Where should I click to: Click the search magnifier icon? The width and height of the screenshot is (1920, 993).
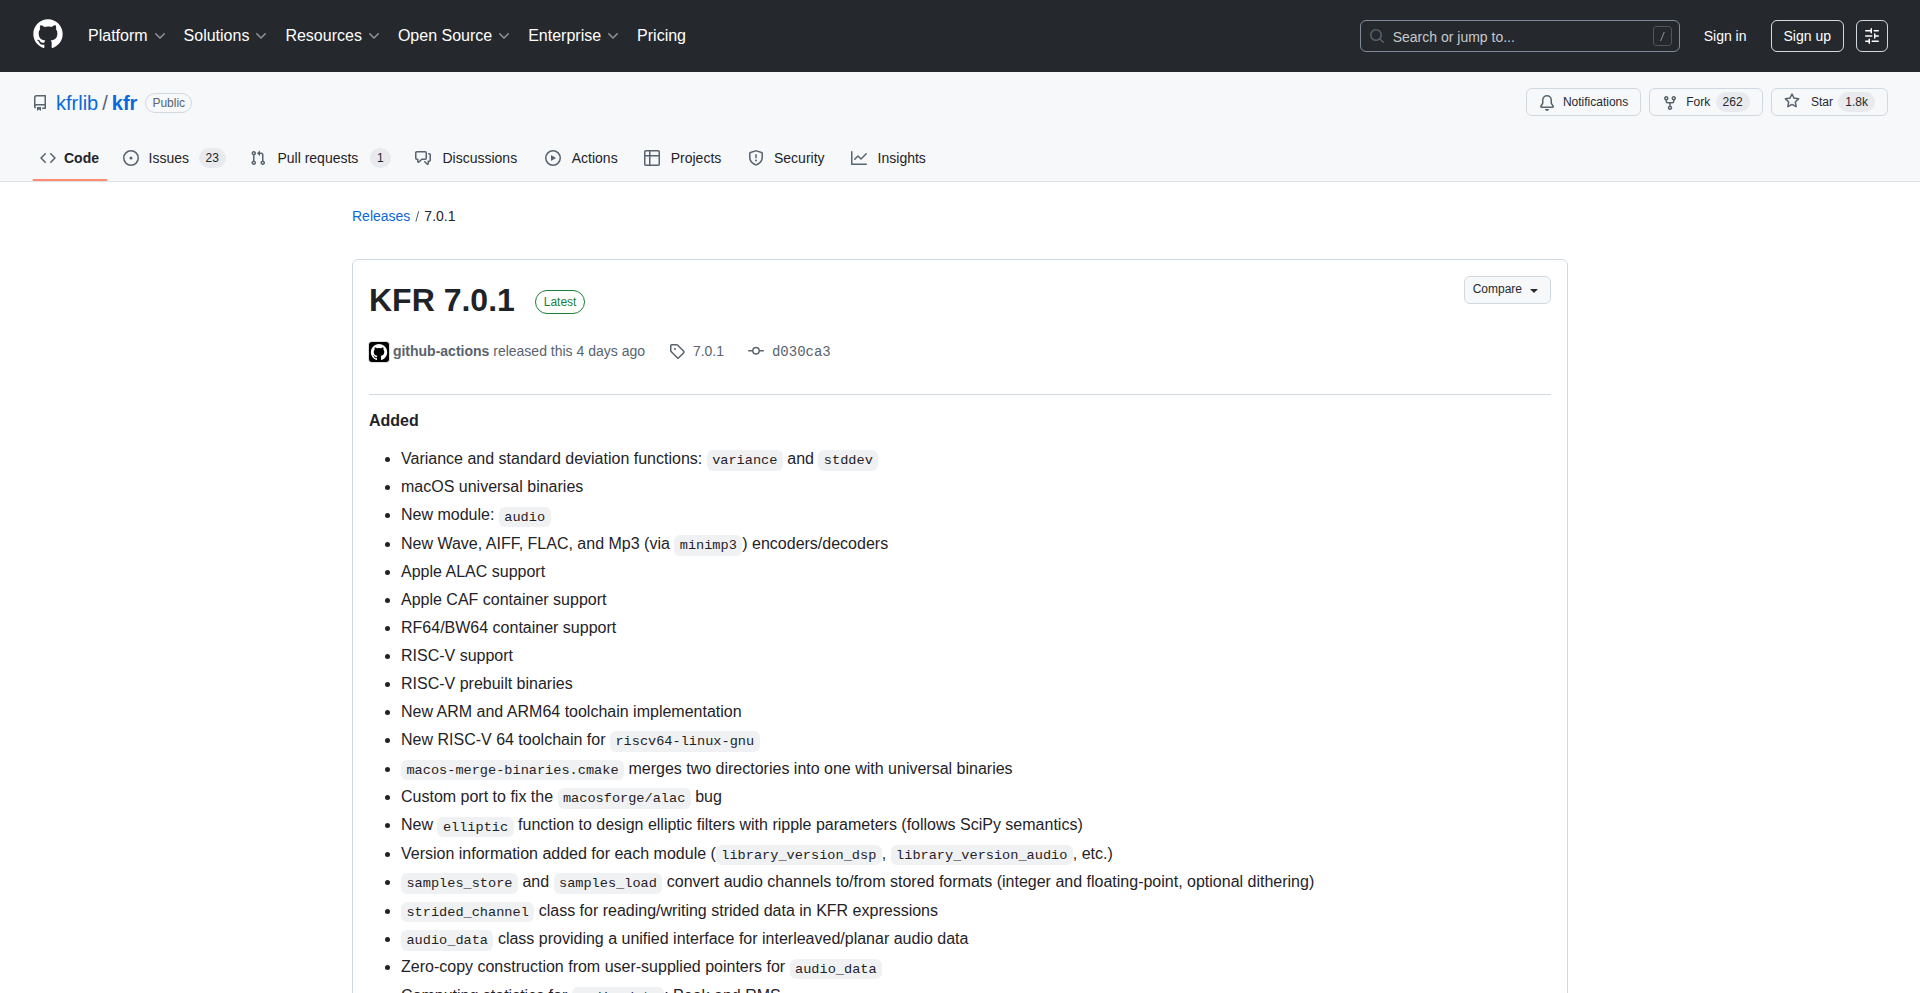(x=1377, y=36)
